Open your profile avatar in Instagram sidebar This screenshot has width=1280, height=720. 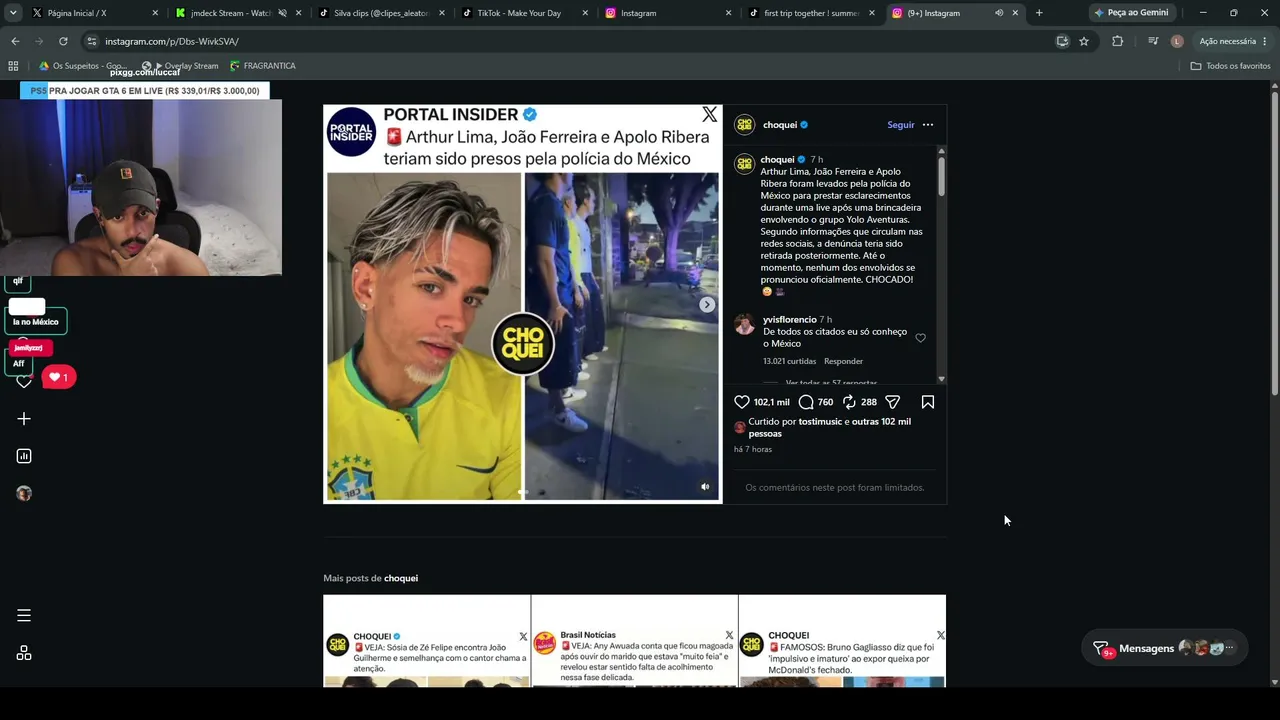click(x=24, y=493)
